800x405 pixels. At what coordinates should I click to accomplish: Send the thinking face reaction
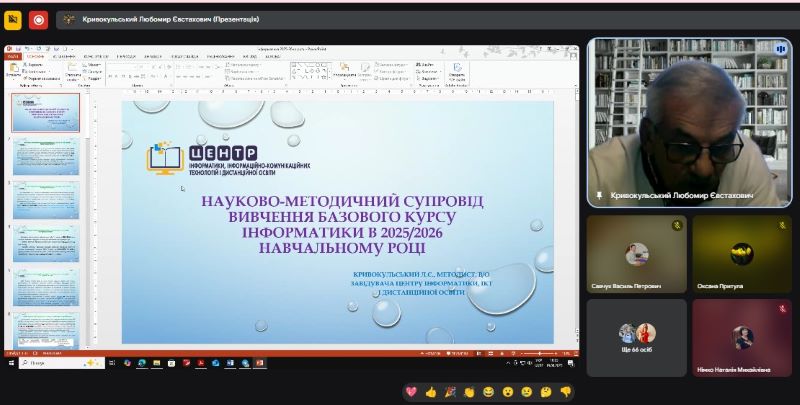[x=546, y=392]
